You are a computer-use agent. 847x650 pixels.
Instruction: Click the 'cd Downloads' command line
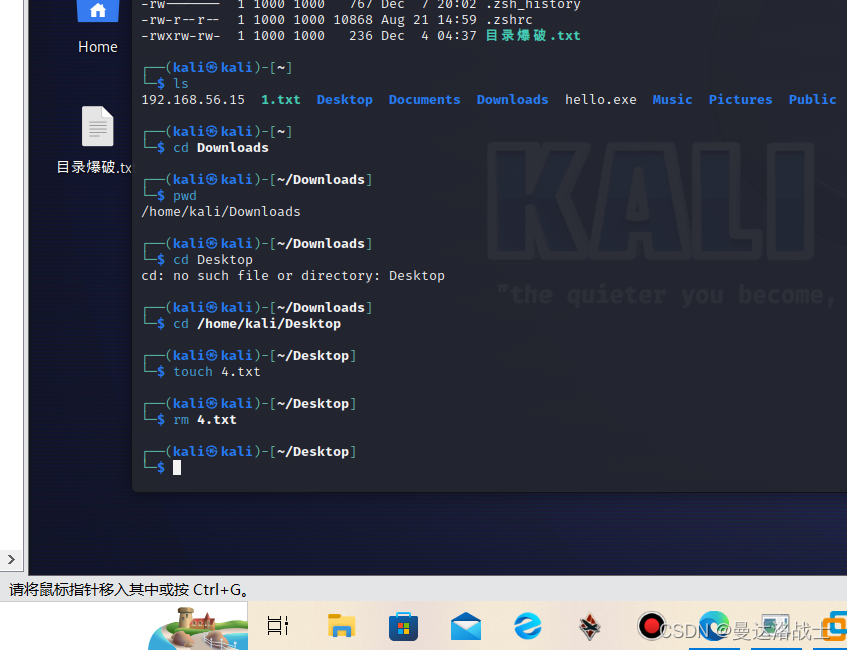pos(221,148)
